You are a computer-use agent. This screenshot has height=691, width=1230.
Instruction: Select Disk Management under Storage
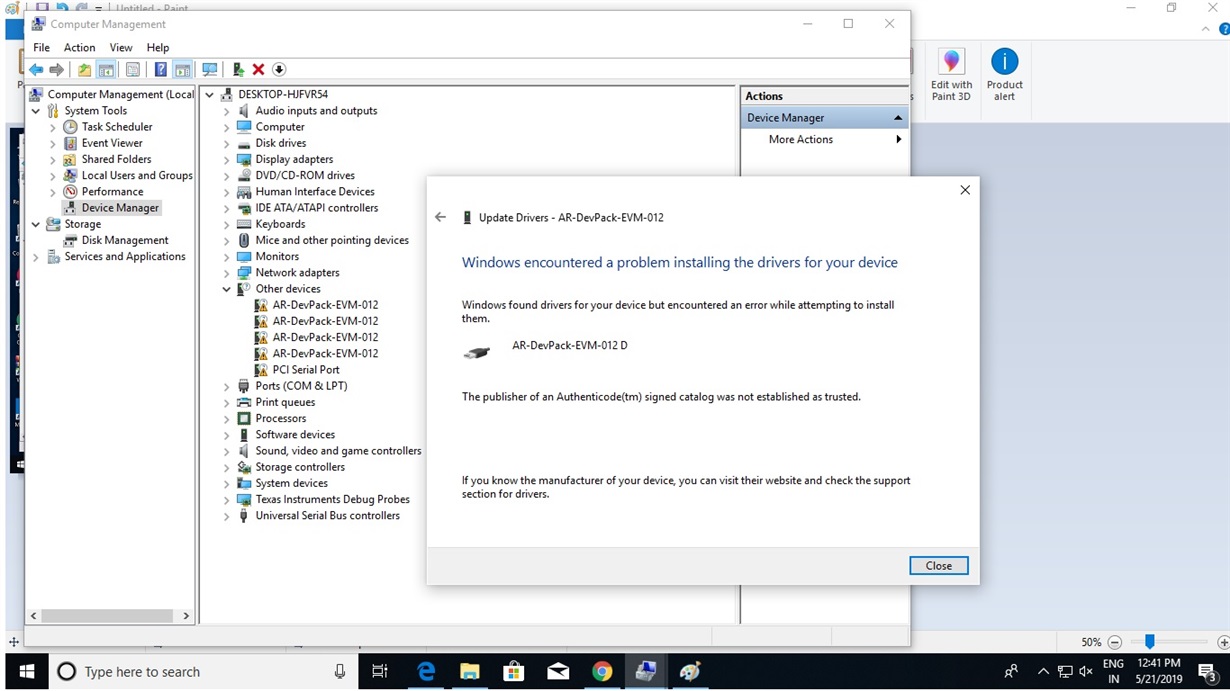(125, 240)
